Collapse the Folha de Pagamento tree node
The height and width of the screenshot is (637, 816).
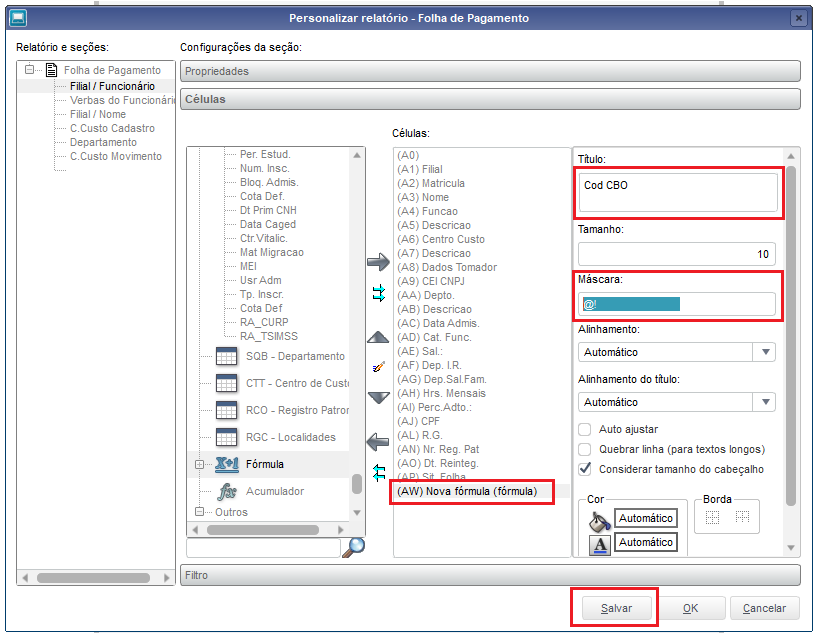pos(30,69)
